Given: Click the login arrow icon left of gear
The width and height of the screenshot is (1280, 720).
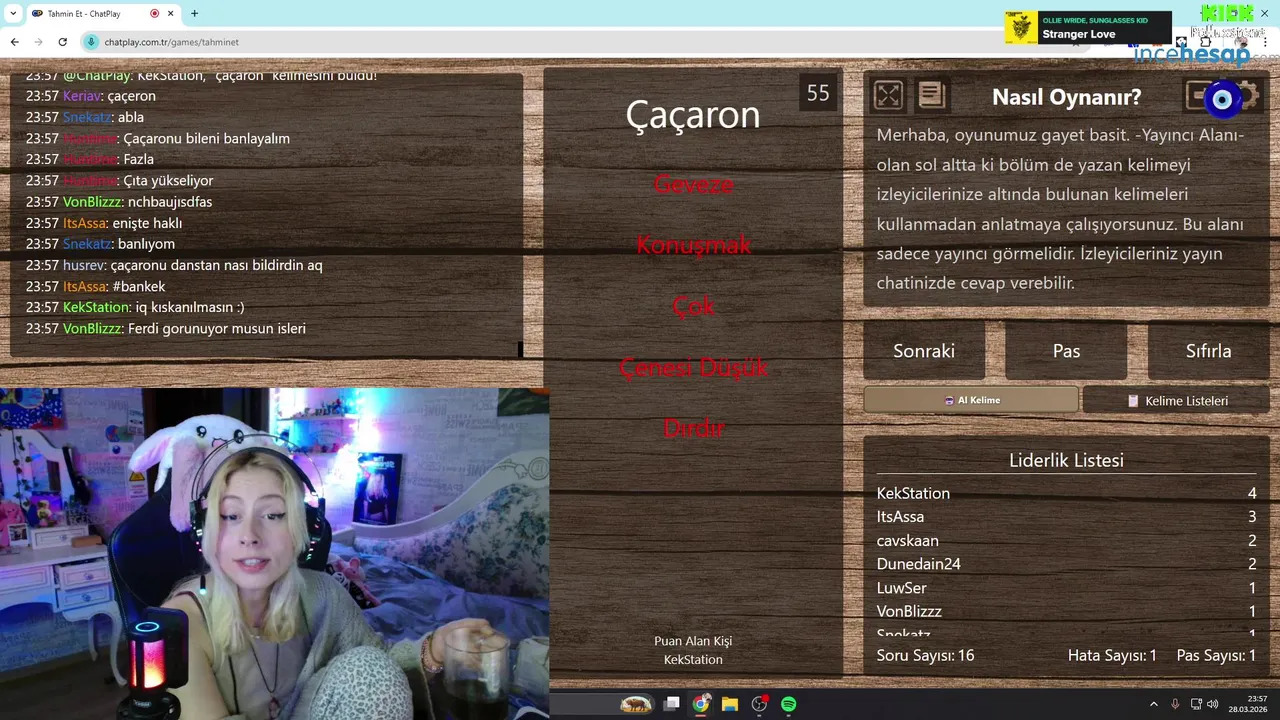Looking at the screenshot, I should pyautogui.click(x=1199, y=95).
